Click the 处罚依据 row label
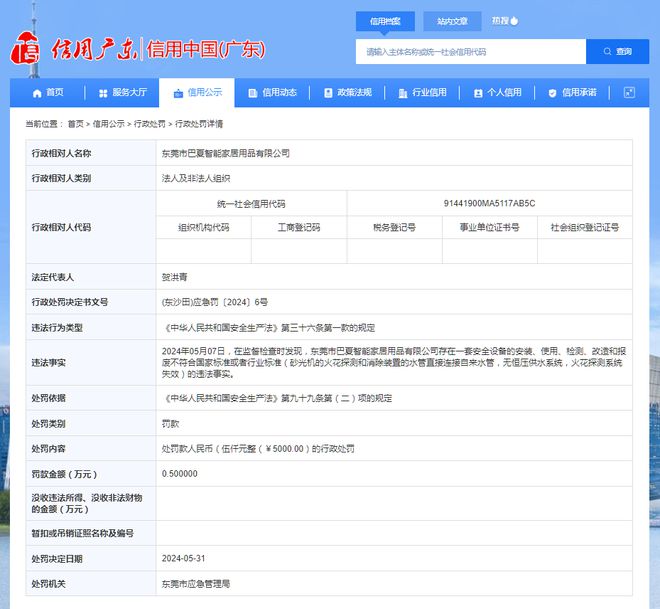Image resolution: width=660 pixels, height=609 pixels. point(48,398)
